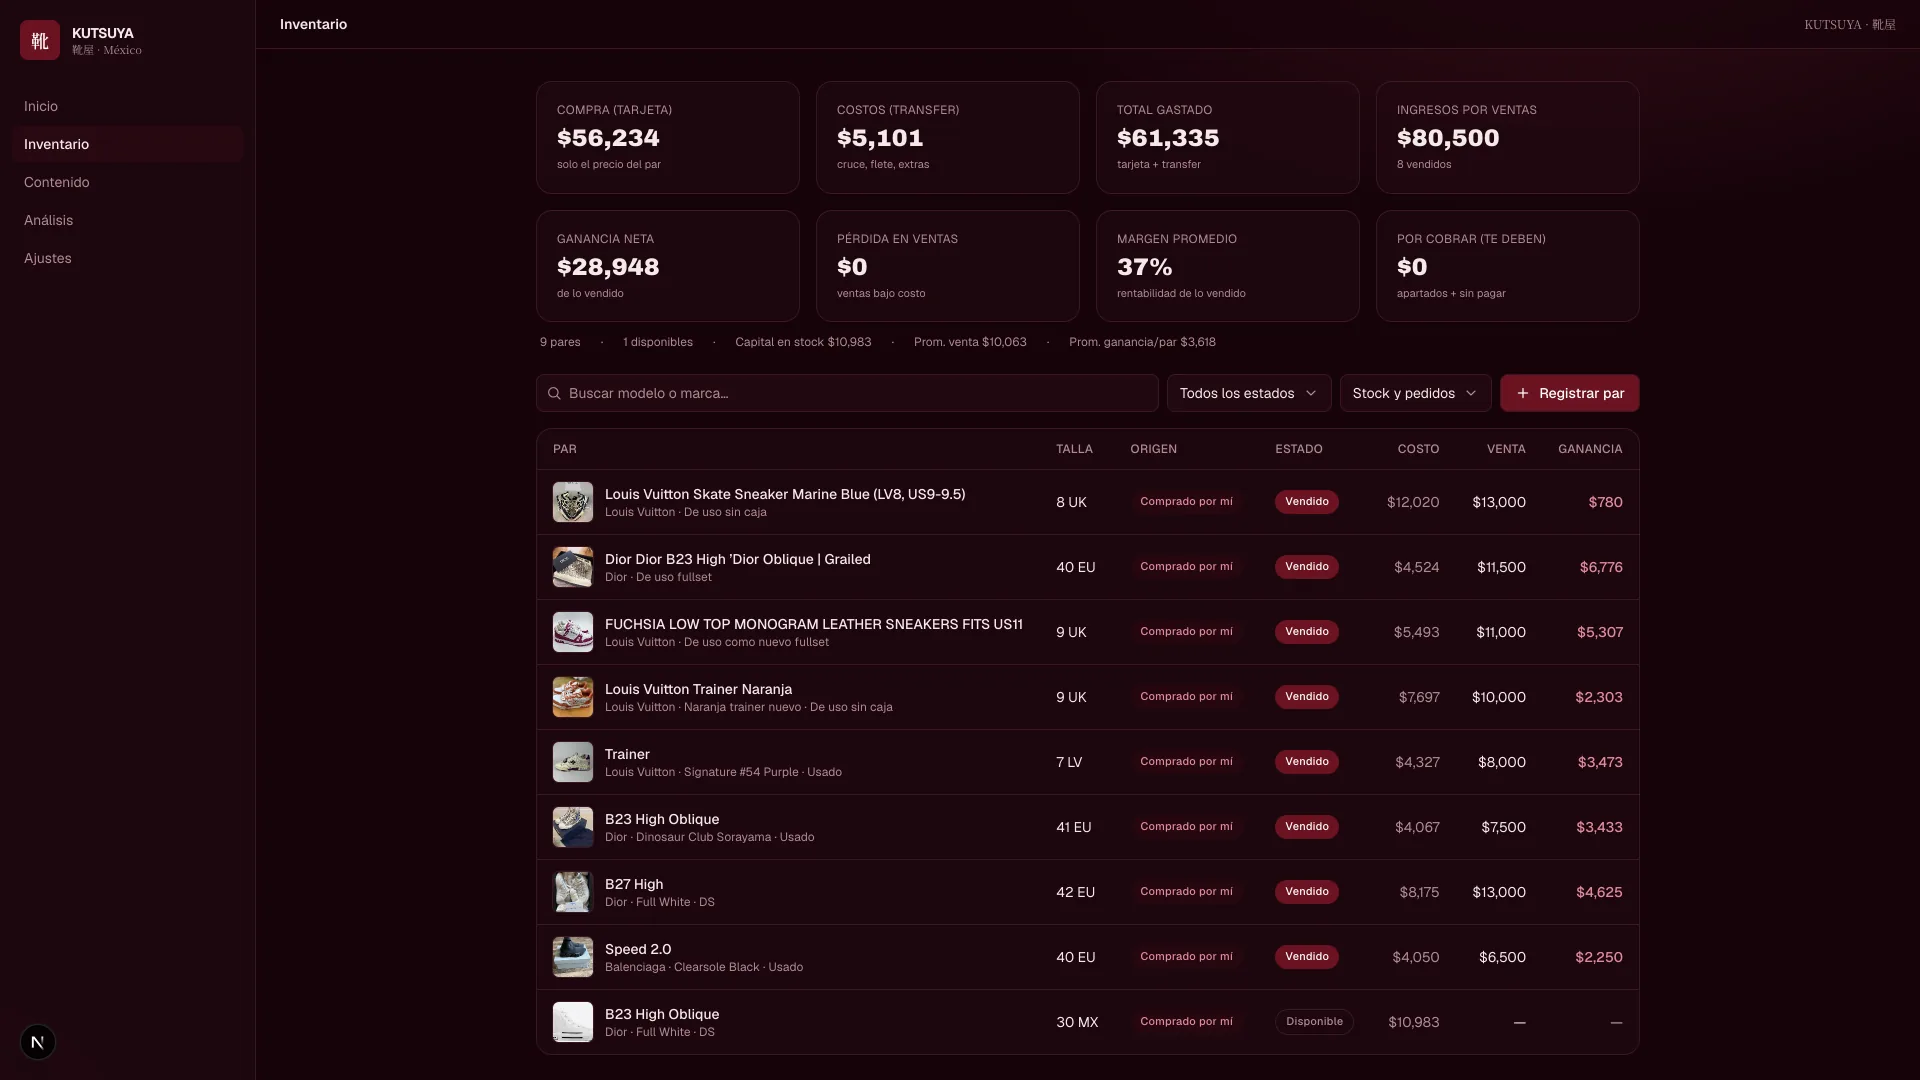Open Louis Vuitton Trainer Naranja thumbnail
The height and width of the screenshot is (1080, 1920).
(573, 697)
